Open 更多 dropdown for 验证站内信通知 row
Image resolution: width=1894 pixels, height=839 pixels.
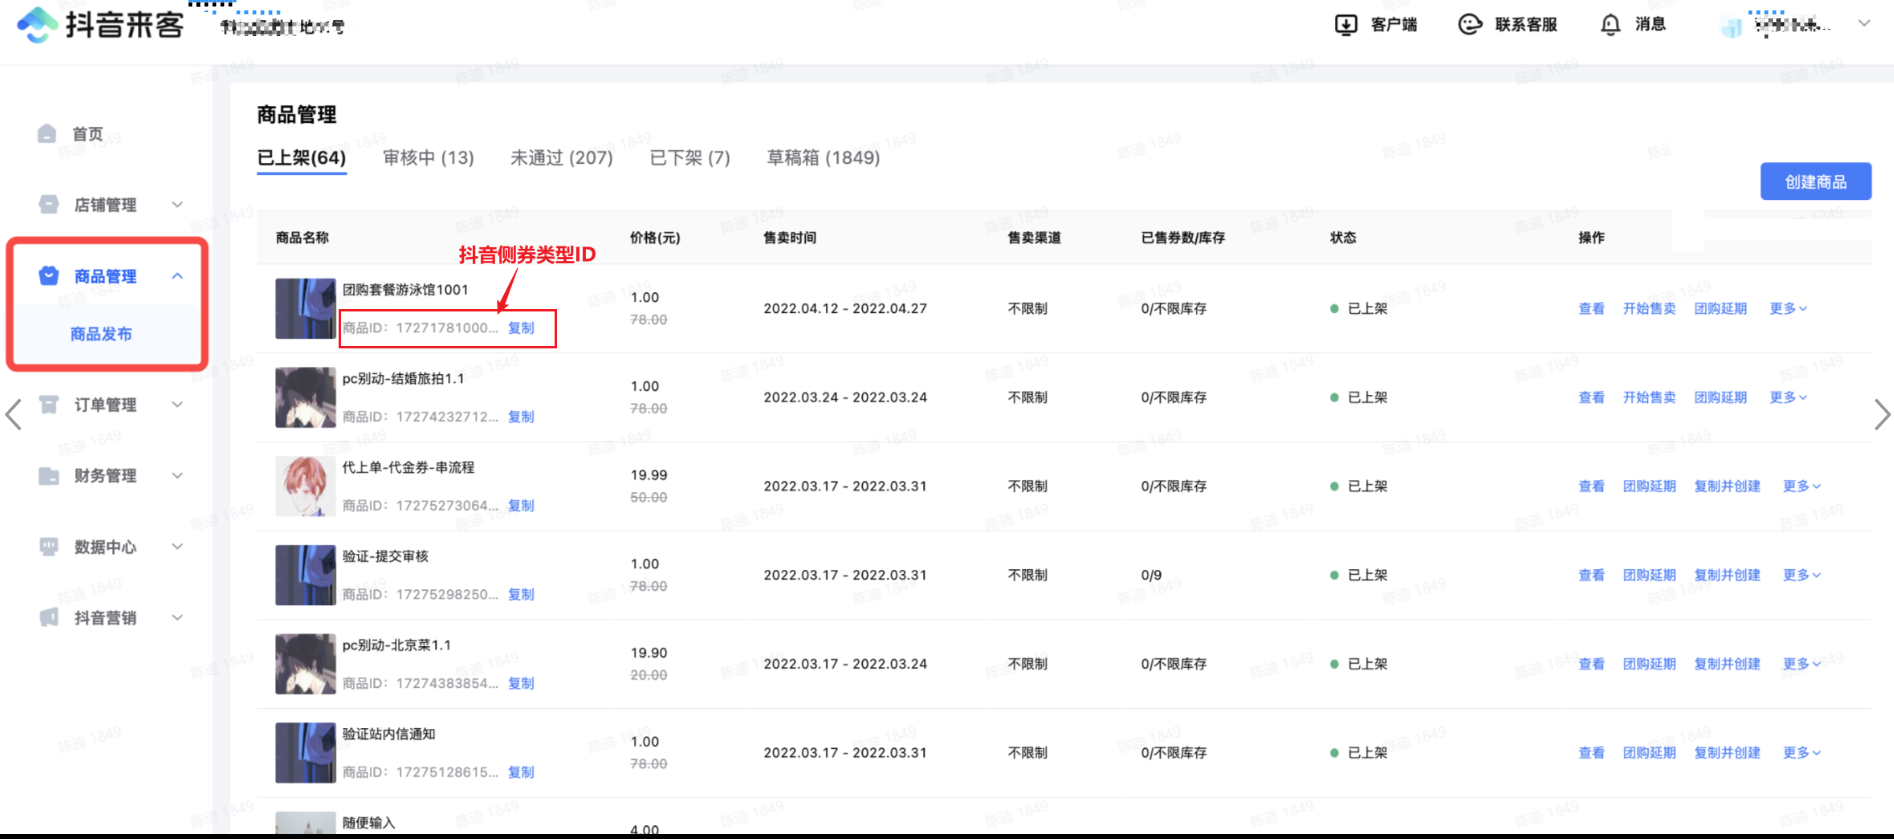(1802, 753)
